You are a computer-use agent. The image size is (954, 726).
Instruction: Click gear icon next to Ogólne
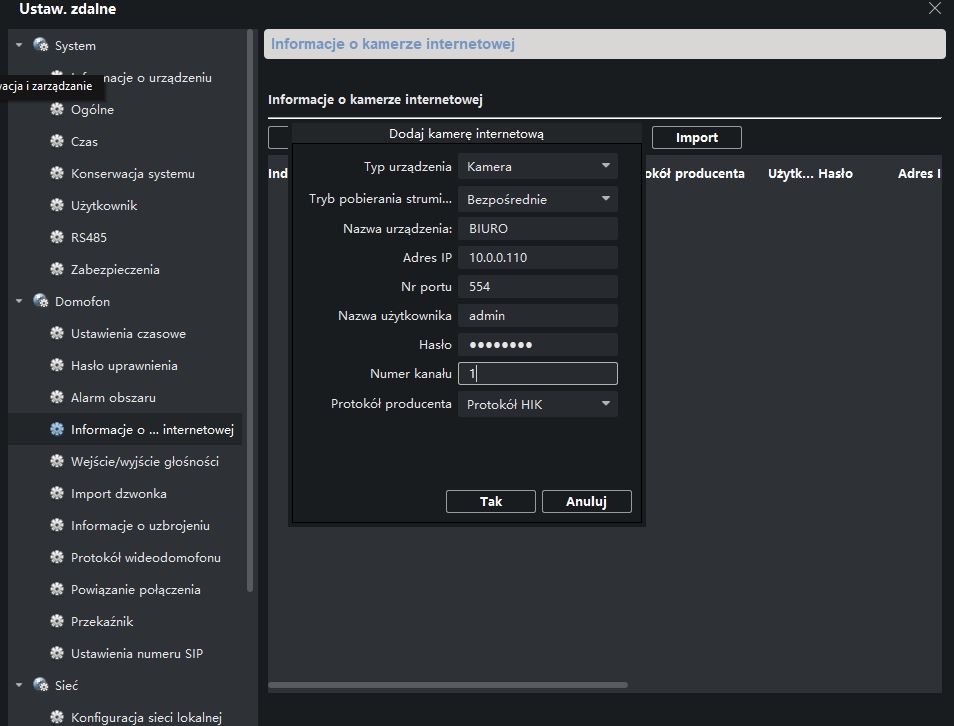57,110
